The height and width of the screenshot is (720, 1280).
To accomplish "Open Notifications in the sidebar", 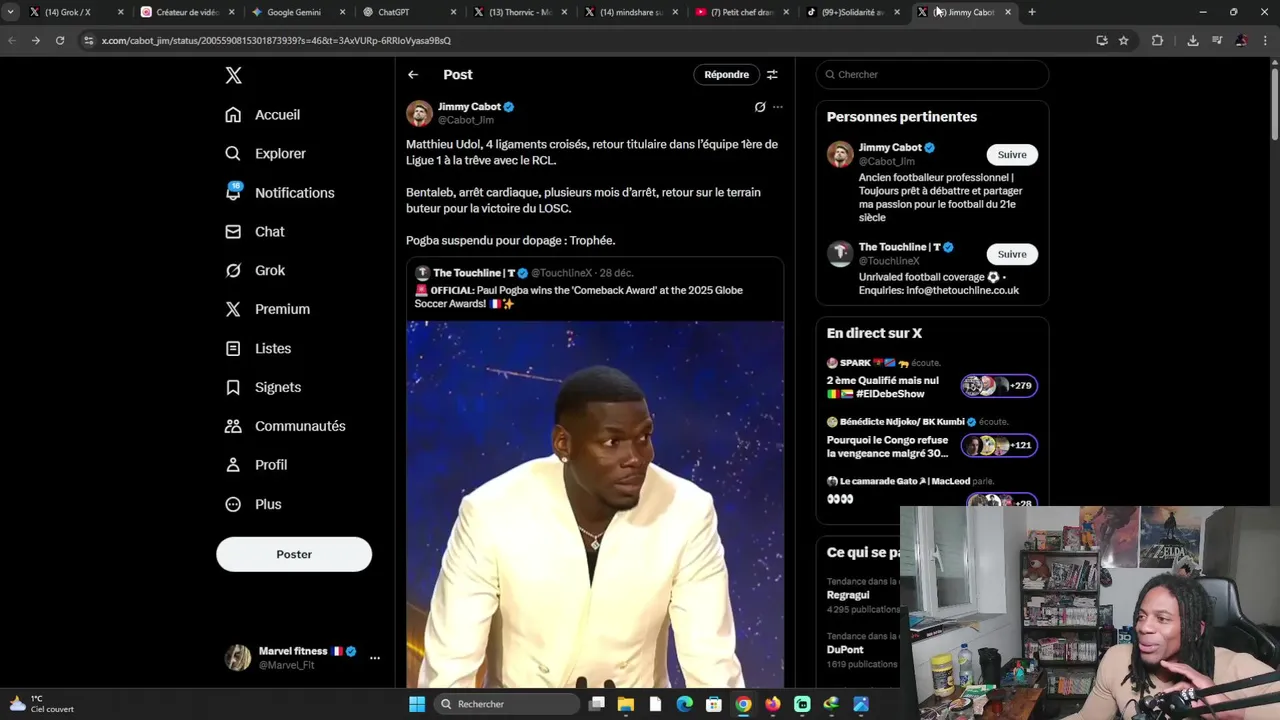I will pyautogui.click(x=280, y=193).
